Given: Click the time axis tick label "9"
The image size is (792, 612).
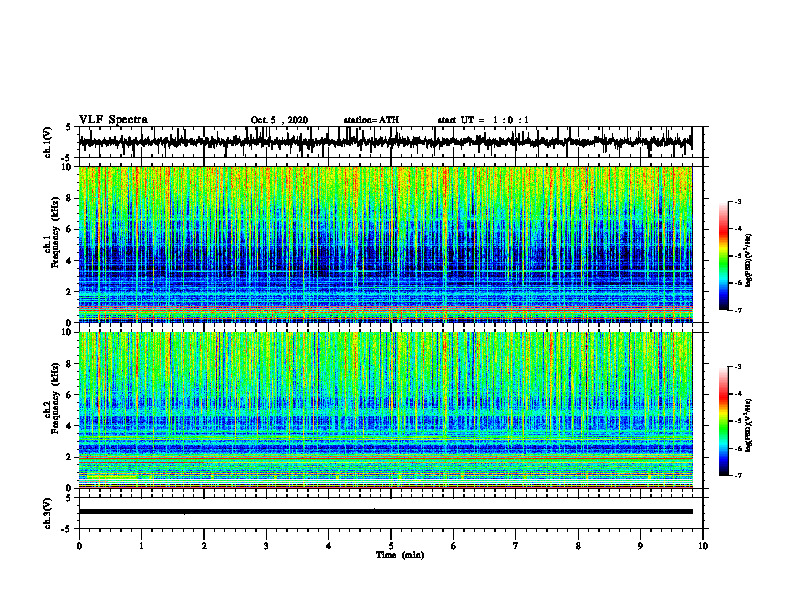Looking at the screenshot, I should [640, 545].
